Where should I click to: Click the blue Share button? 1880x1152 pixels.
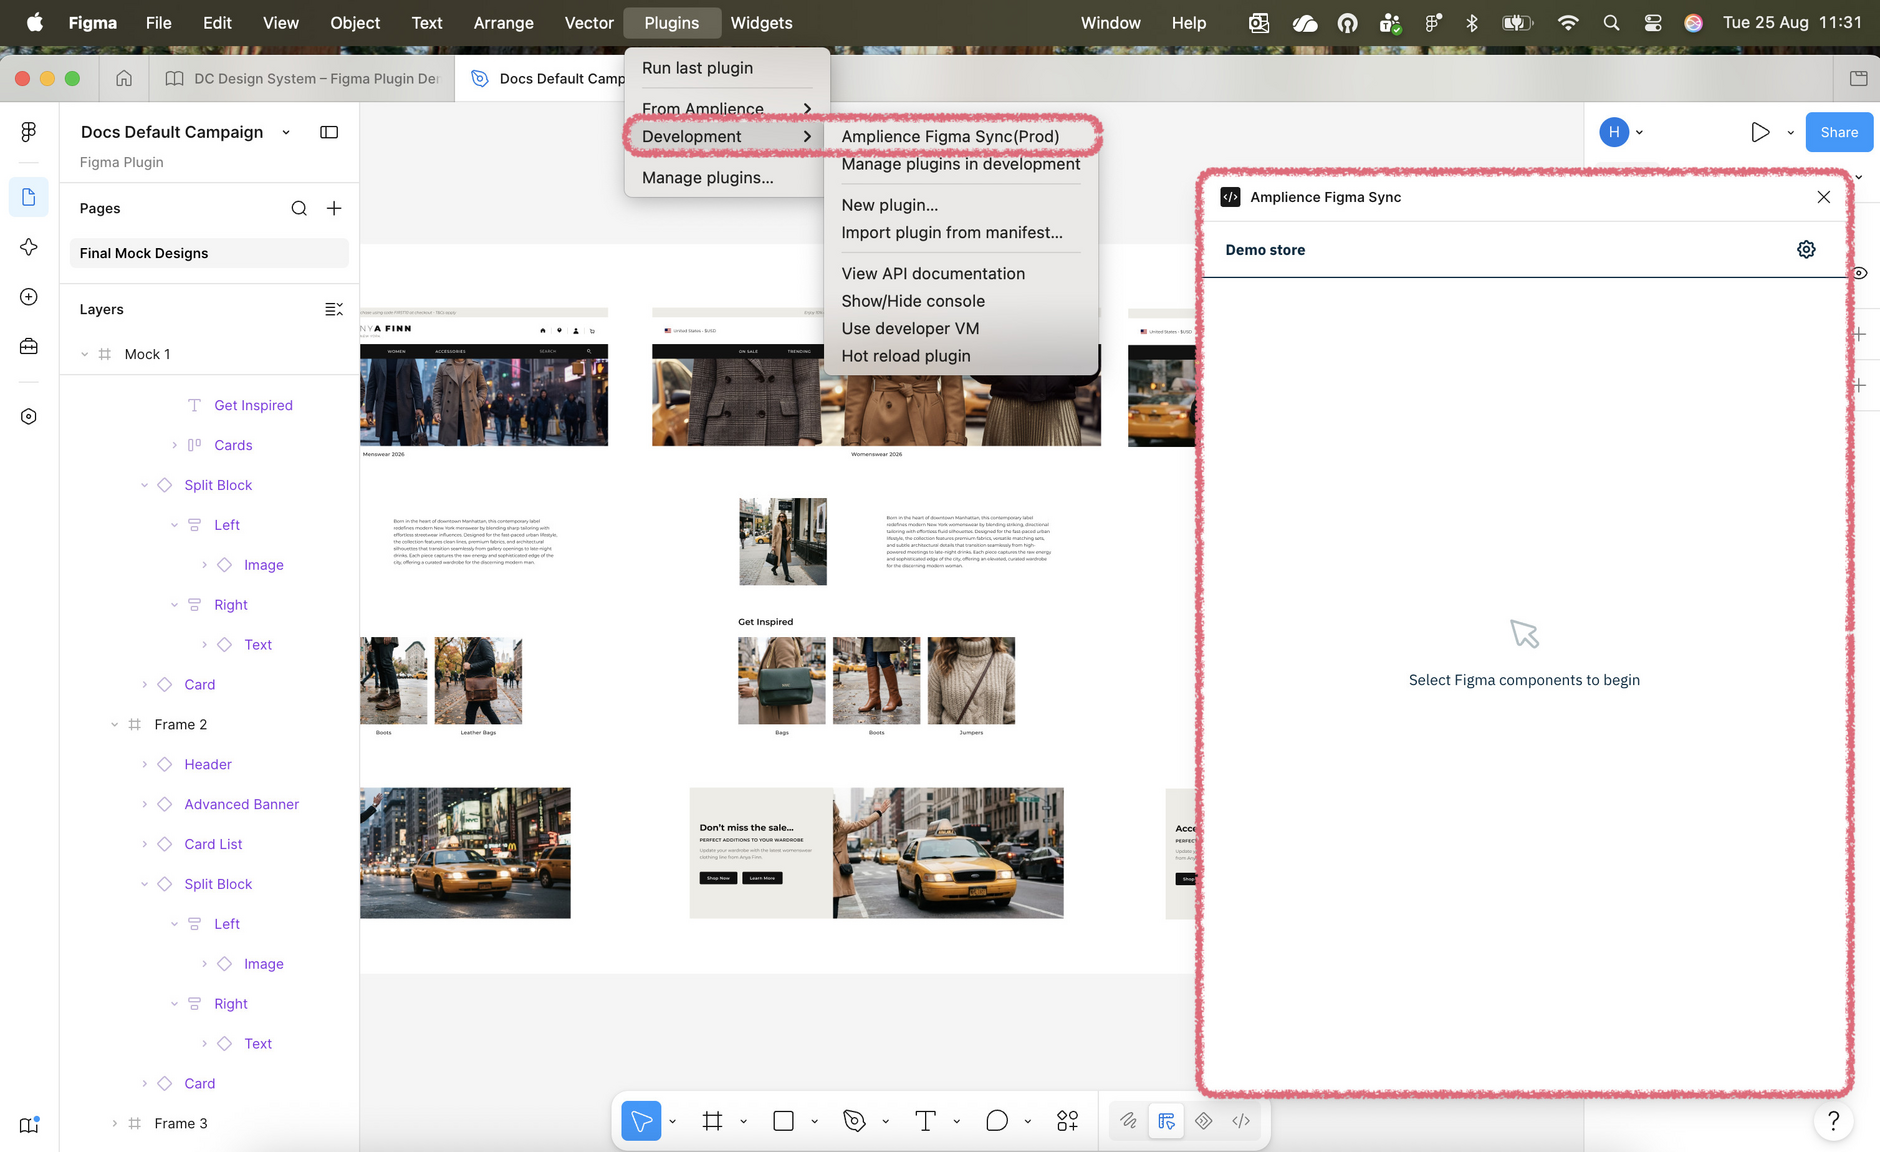click(1838, 132)
